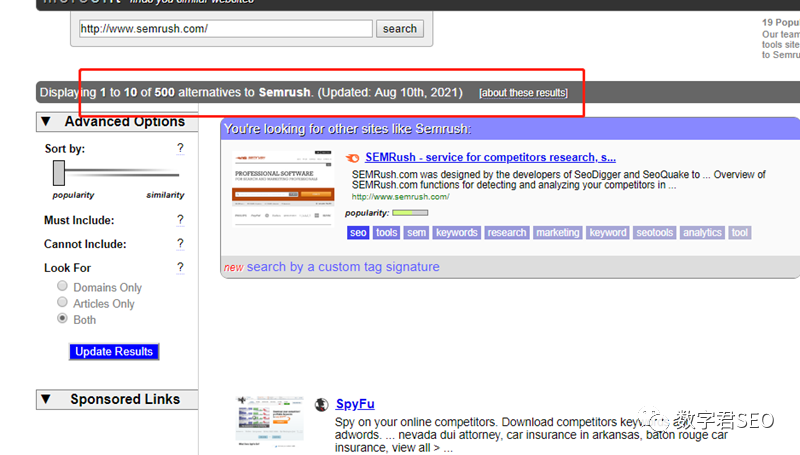Open the help question mark for Cannot Include

point(180,244)
